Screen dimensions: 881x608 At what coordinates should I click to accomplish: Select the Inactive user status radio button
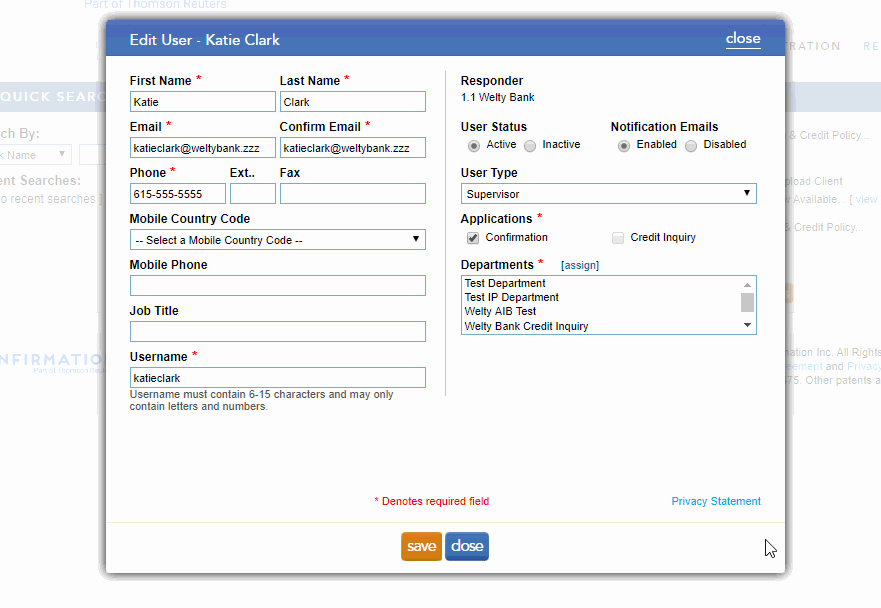530,144
